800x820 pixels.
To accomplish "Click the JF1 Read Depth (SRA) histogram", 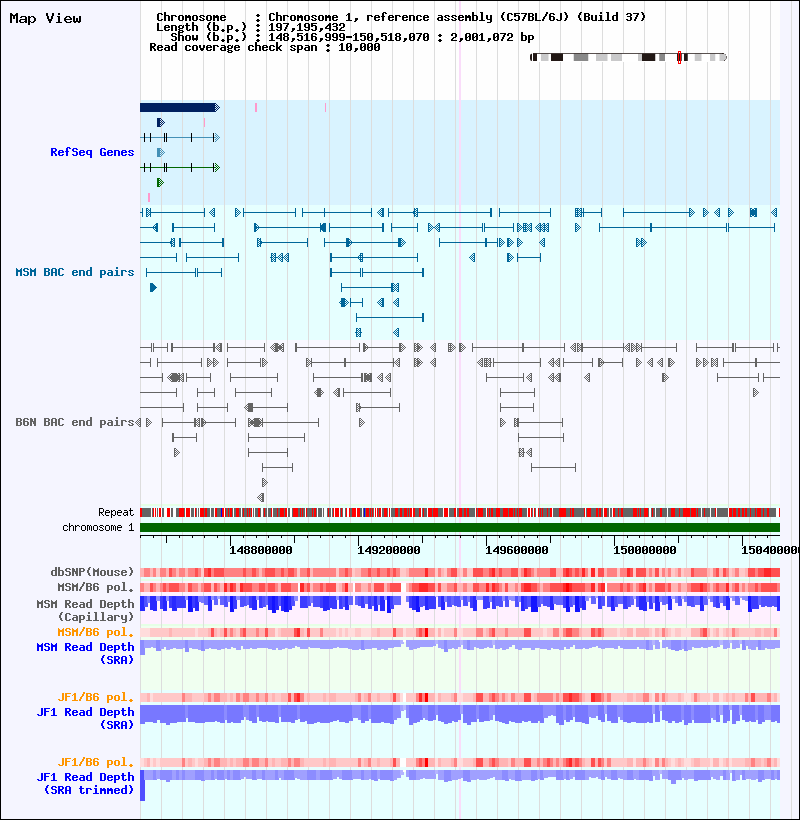I will [x=460, y=714].
